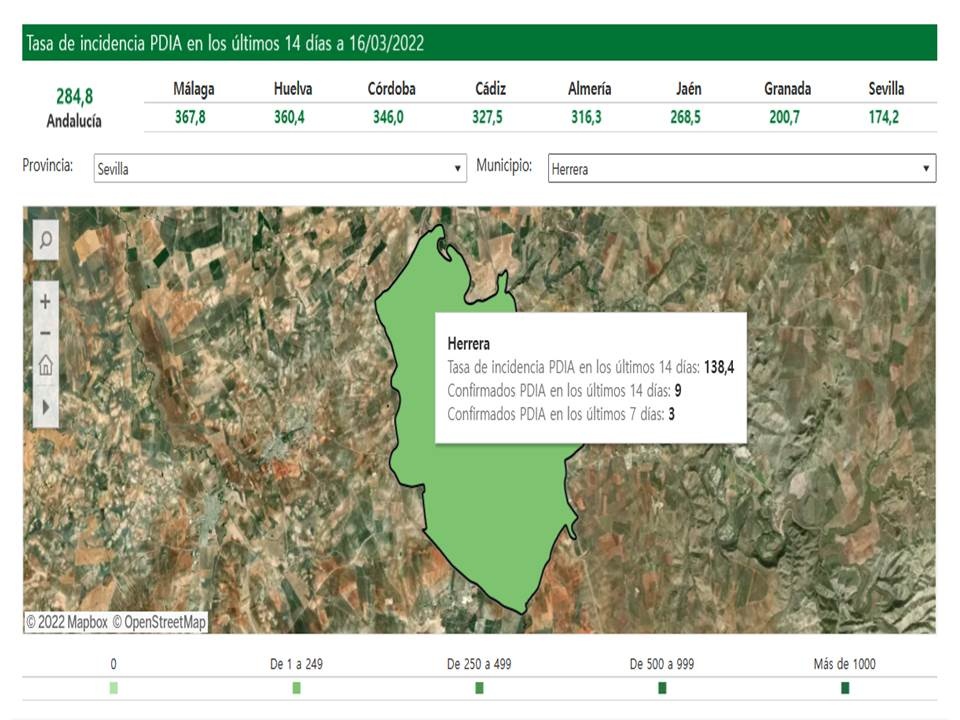The height and width of the screenshot is (720, 960).
Task: Select the Córdoba column header
Action: coord(393,89)
